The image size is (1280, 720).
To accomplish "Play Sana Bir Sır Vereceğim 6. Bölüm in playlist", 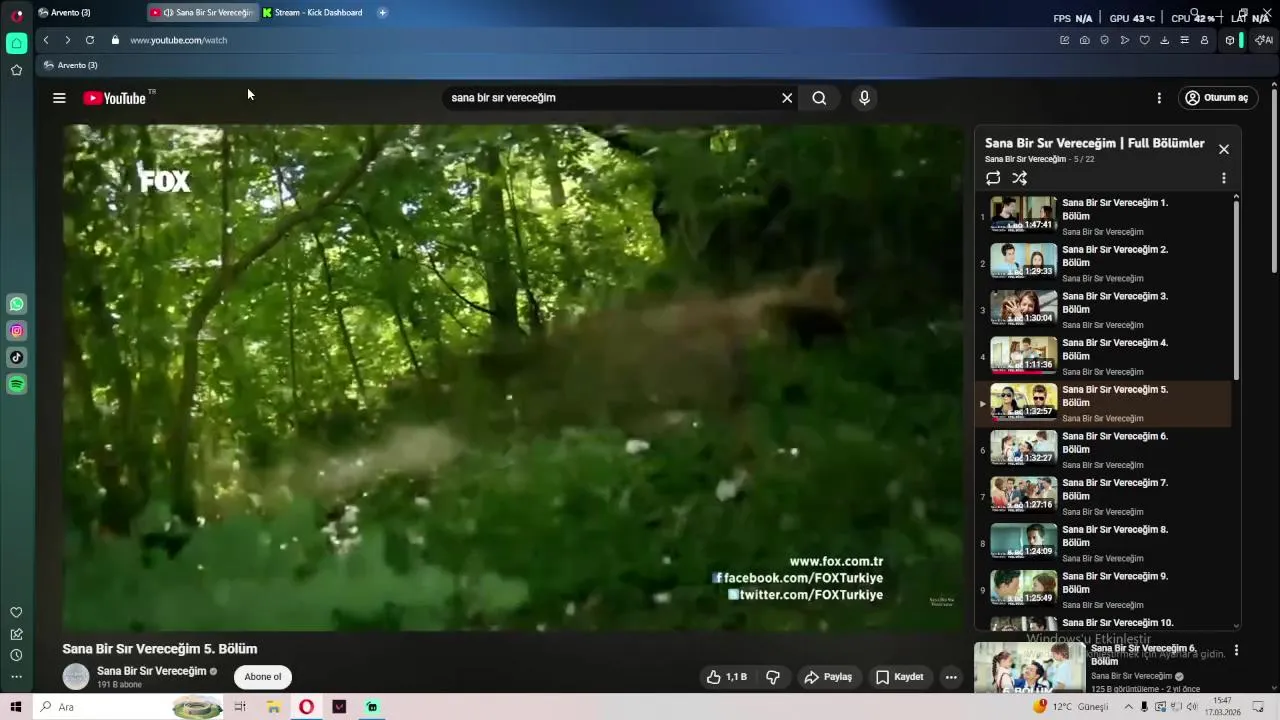I will [1103, 450].
